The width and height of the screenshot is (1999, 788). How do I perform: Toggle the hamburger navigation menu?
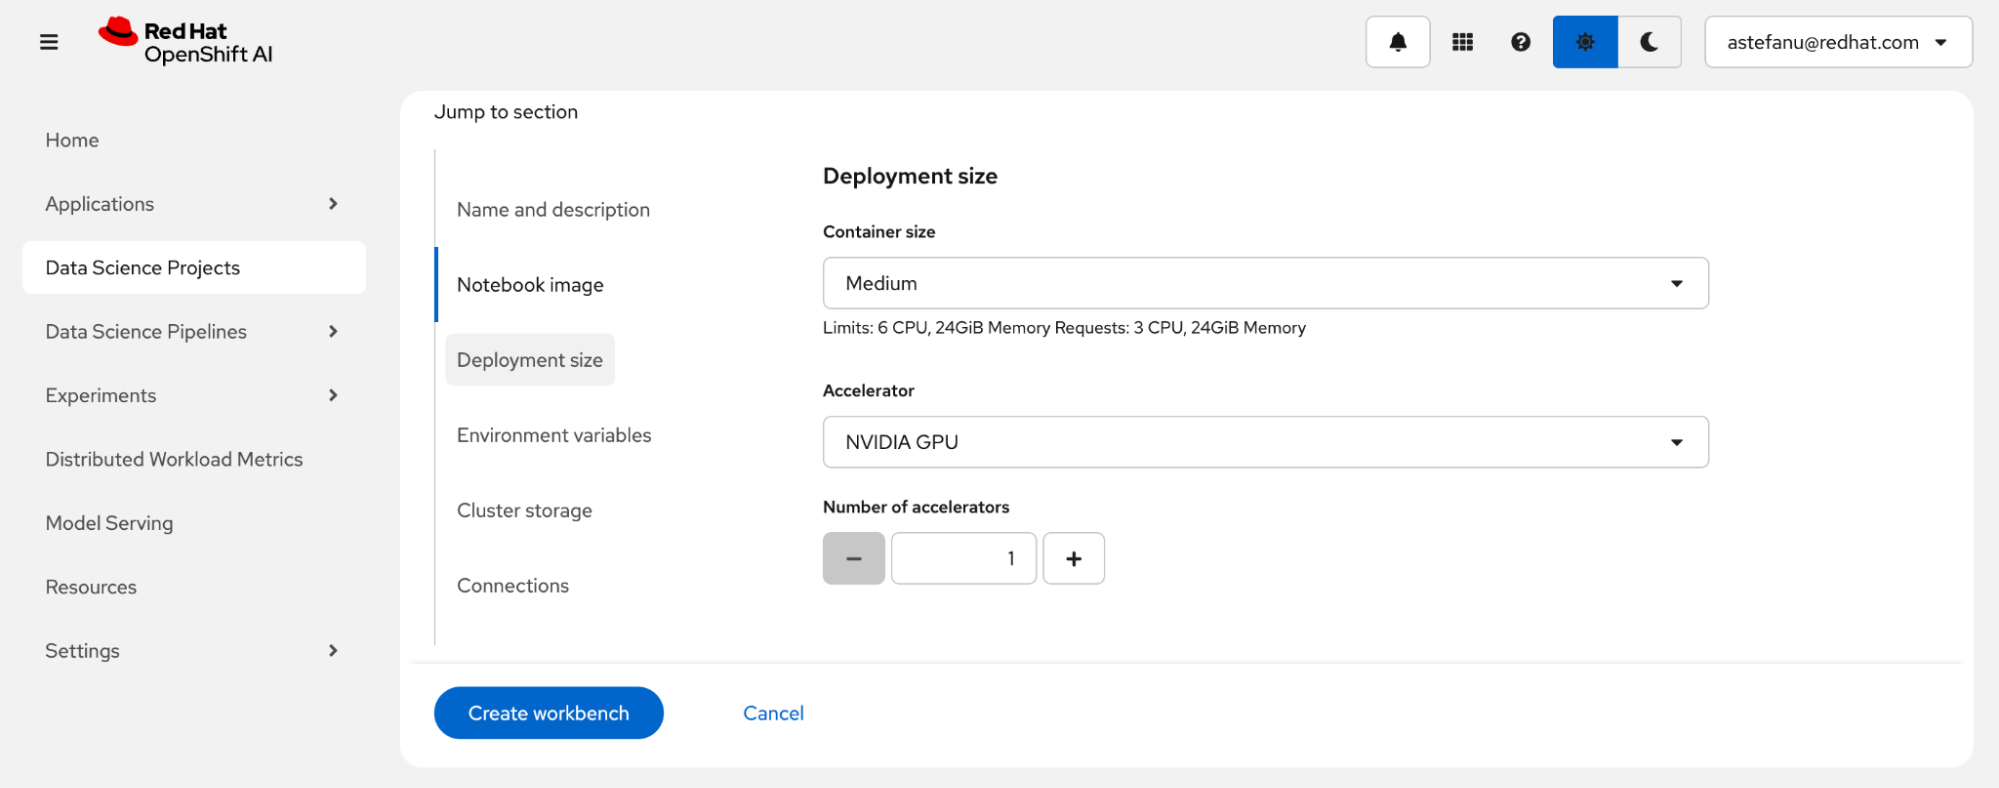pyautogui.click(x=48, y=42)
